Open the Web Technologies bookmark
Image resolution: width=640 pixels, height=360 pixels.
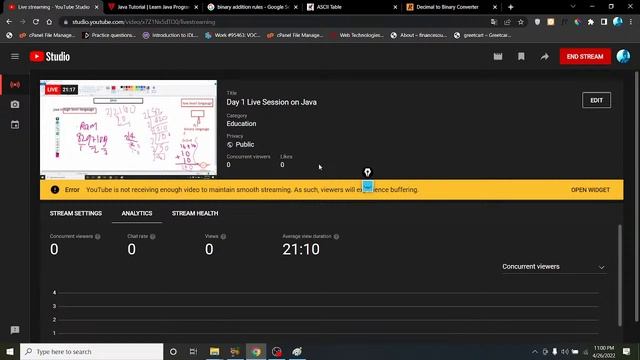pyautogui.click(x=357, y=35)
